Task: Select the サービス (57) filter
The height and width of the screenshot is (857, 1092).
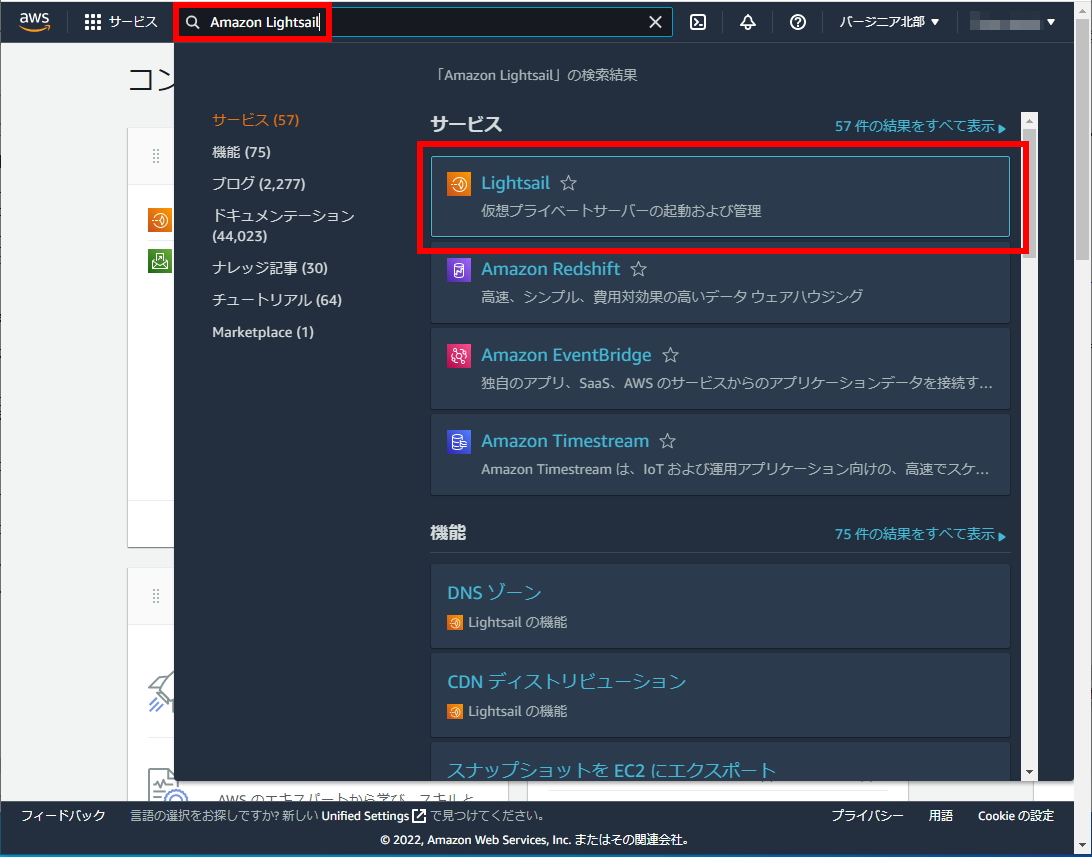Action: click(256, 120)
